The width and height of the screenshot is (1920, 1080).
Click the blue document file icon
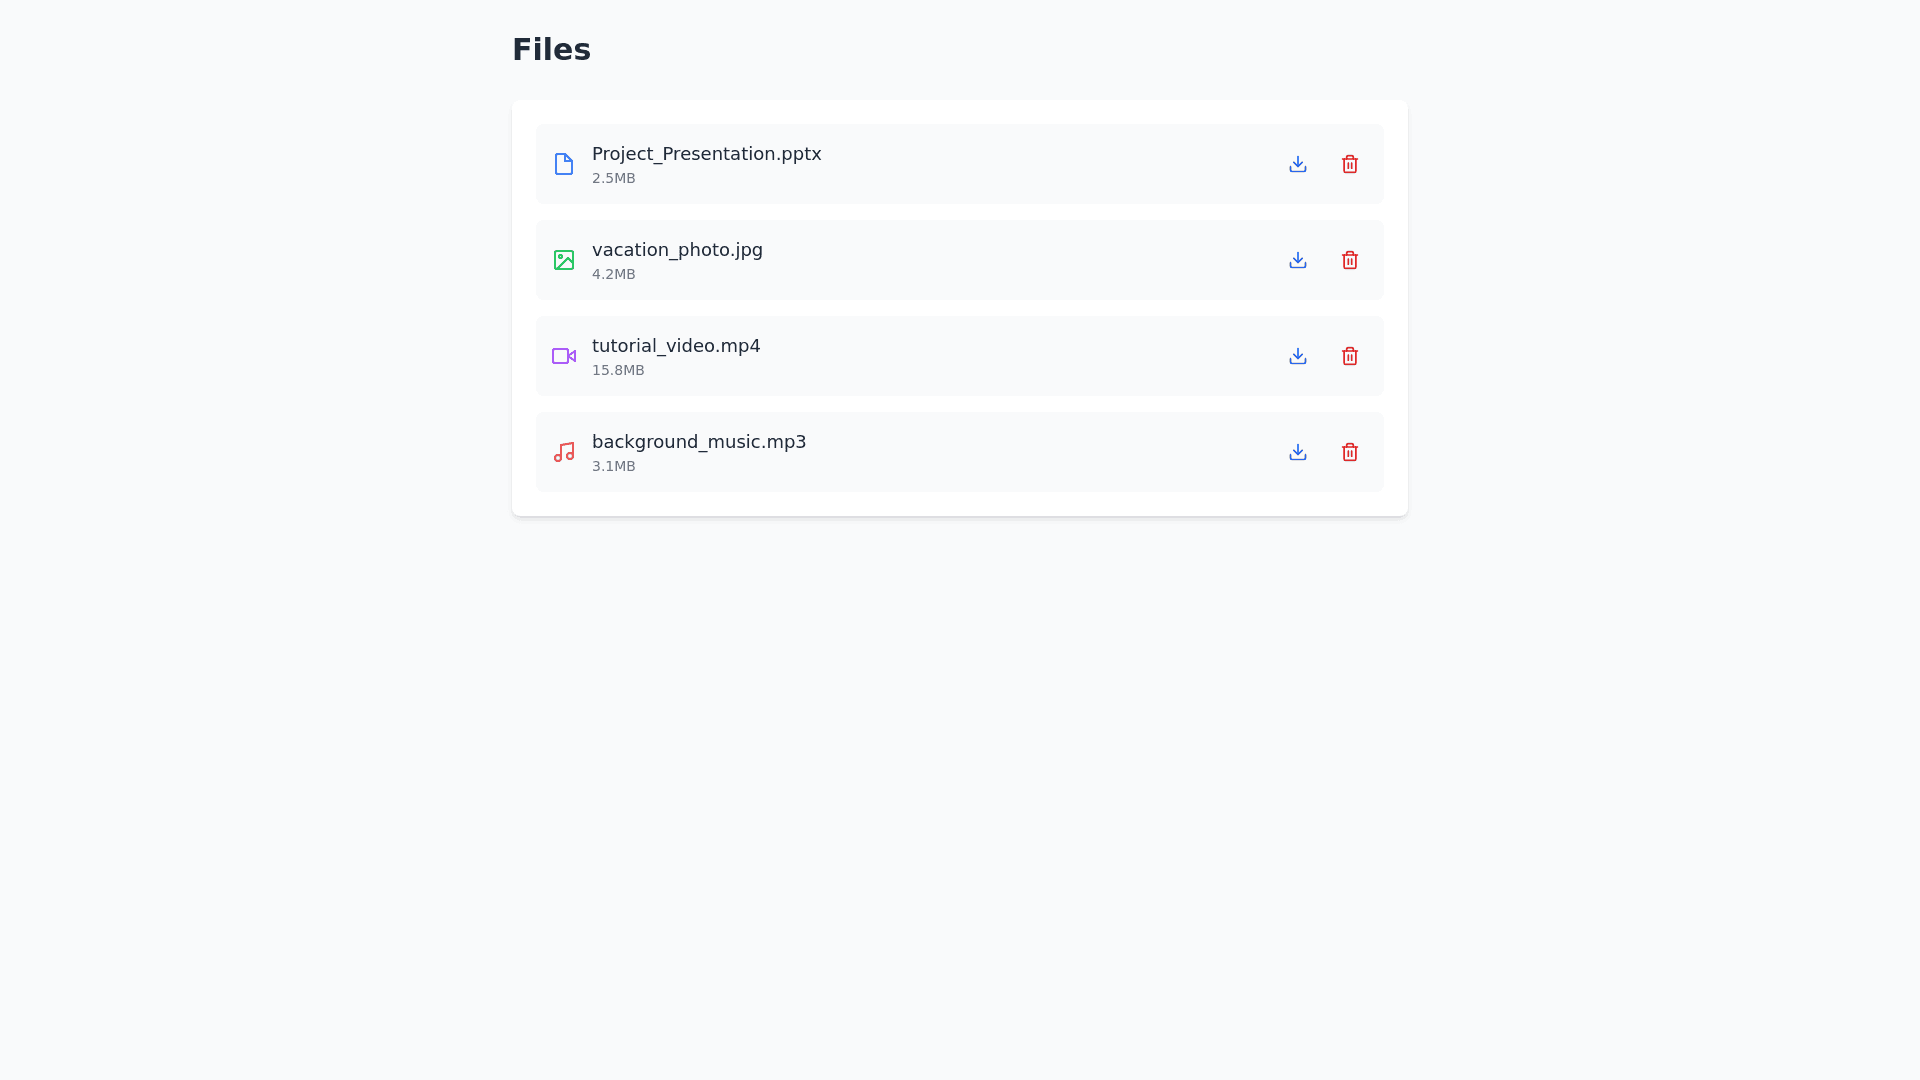(564, 164)
